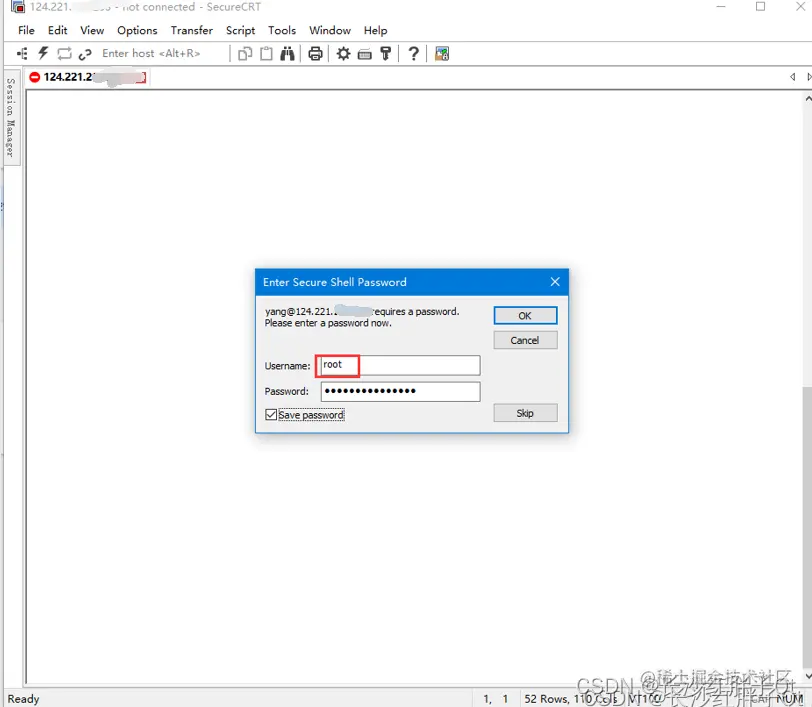Screen dimensions: 812x707
Task: Open the File menu
Action: point(26,31)
